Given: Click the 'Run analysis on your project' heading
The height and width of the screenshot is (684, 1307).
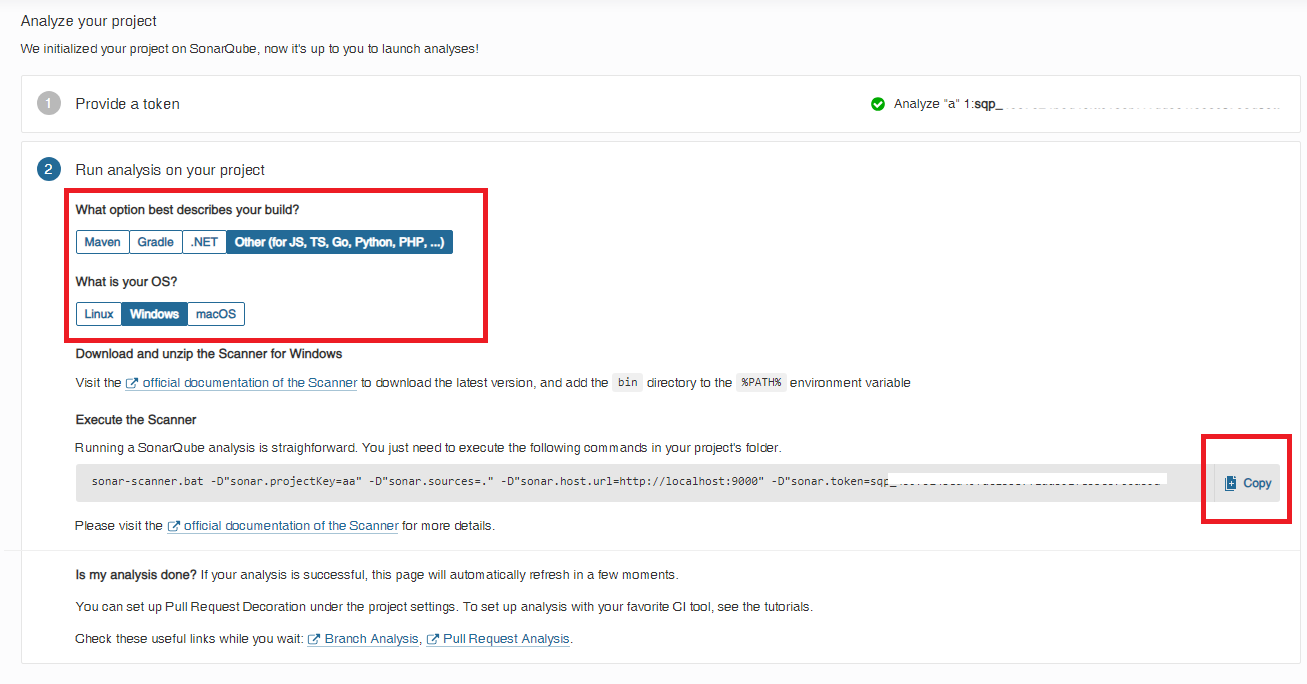Looking at the screenshot, I should tap(170, 170).
